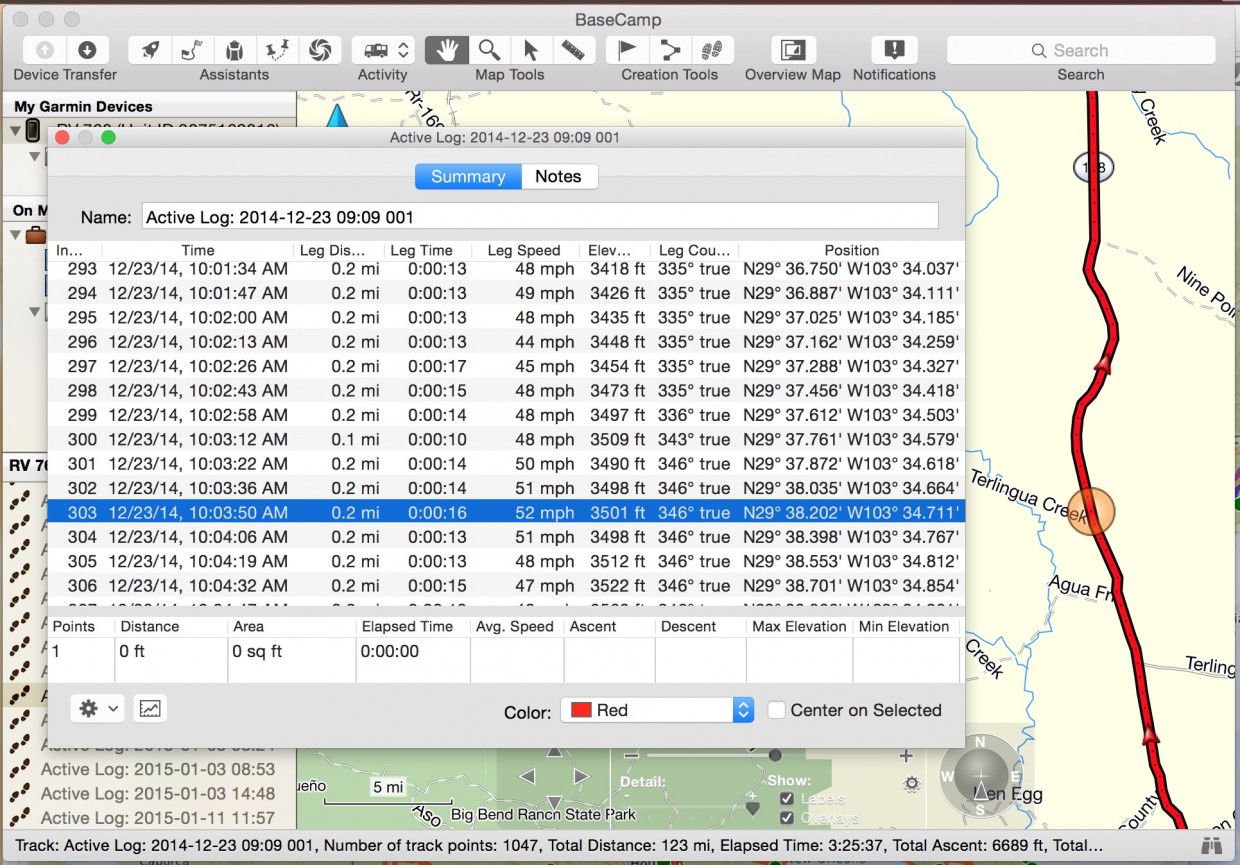Click the camera shutter assistant icon
1240x865 pixels.
coord(319,50)
